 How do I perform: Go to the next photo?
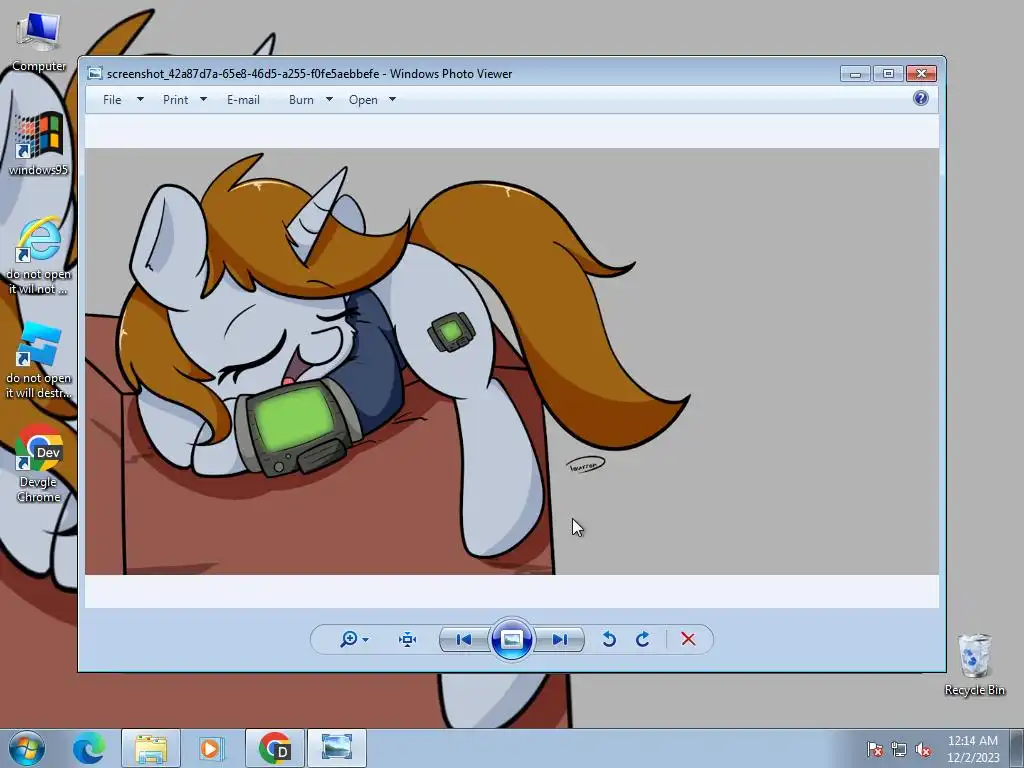point(560,639)
